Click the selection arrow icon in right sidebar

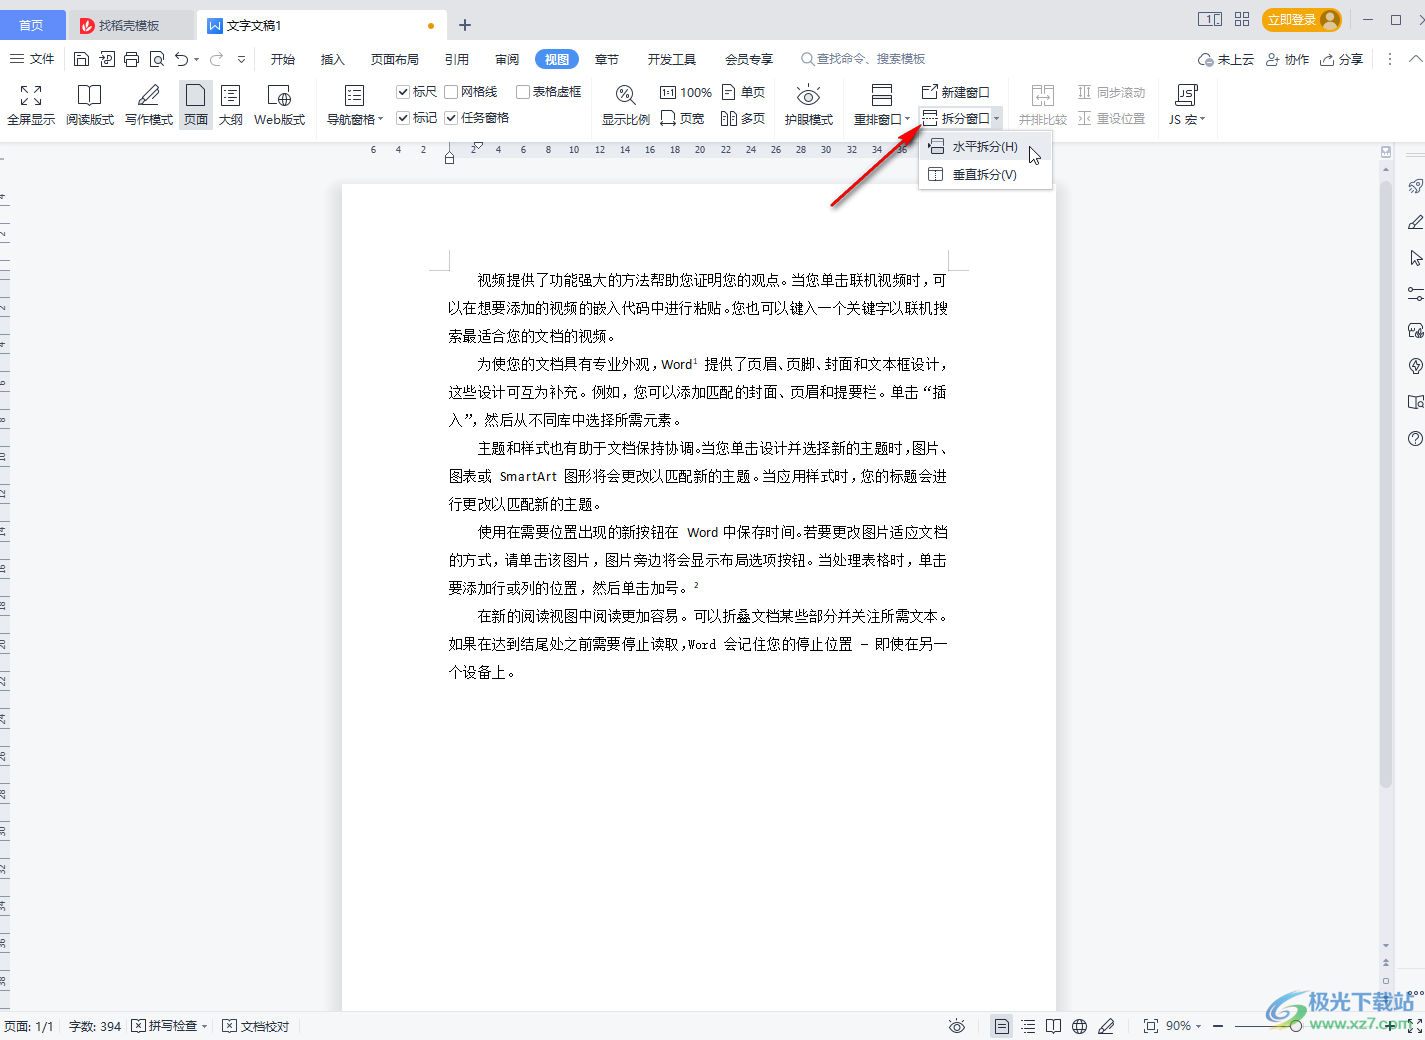coord(1415,258)
